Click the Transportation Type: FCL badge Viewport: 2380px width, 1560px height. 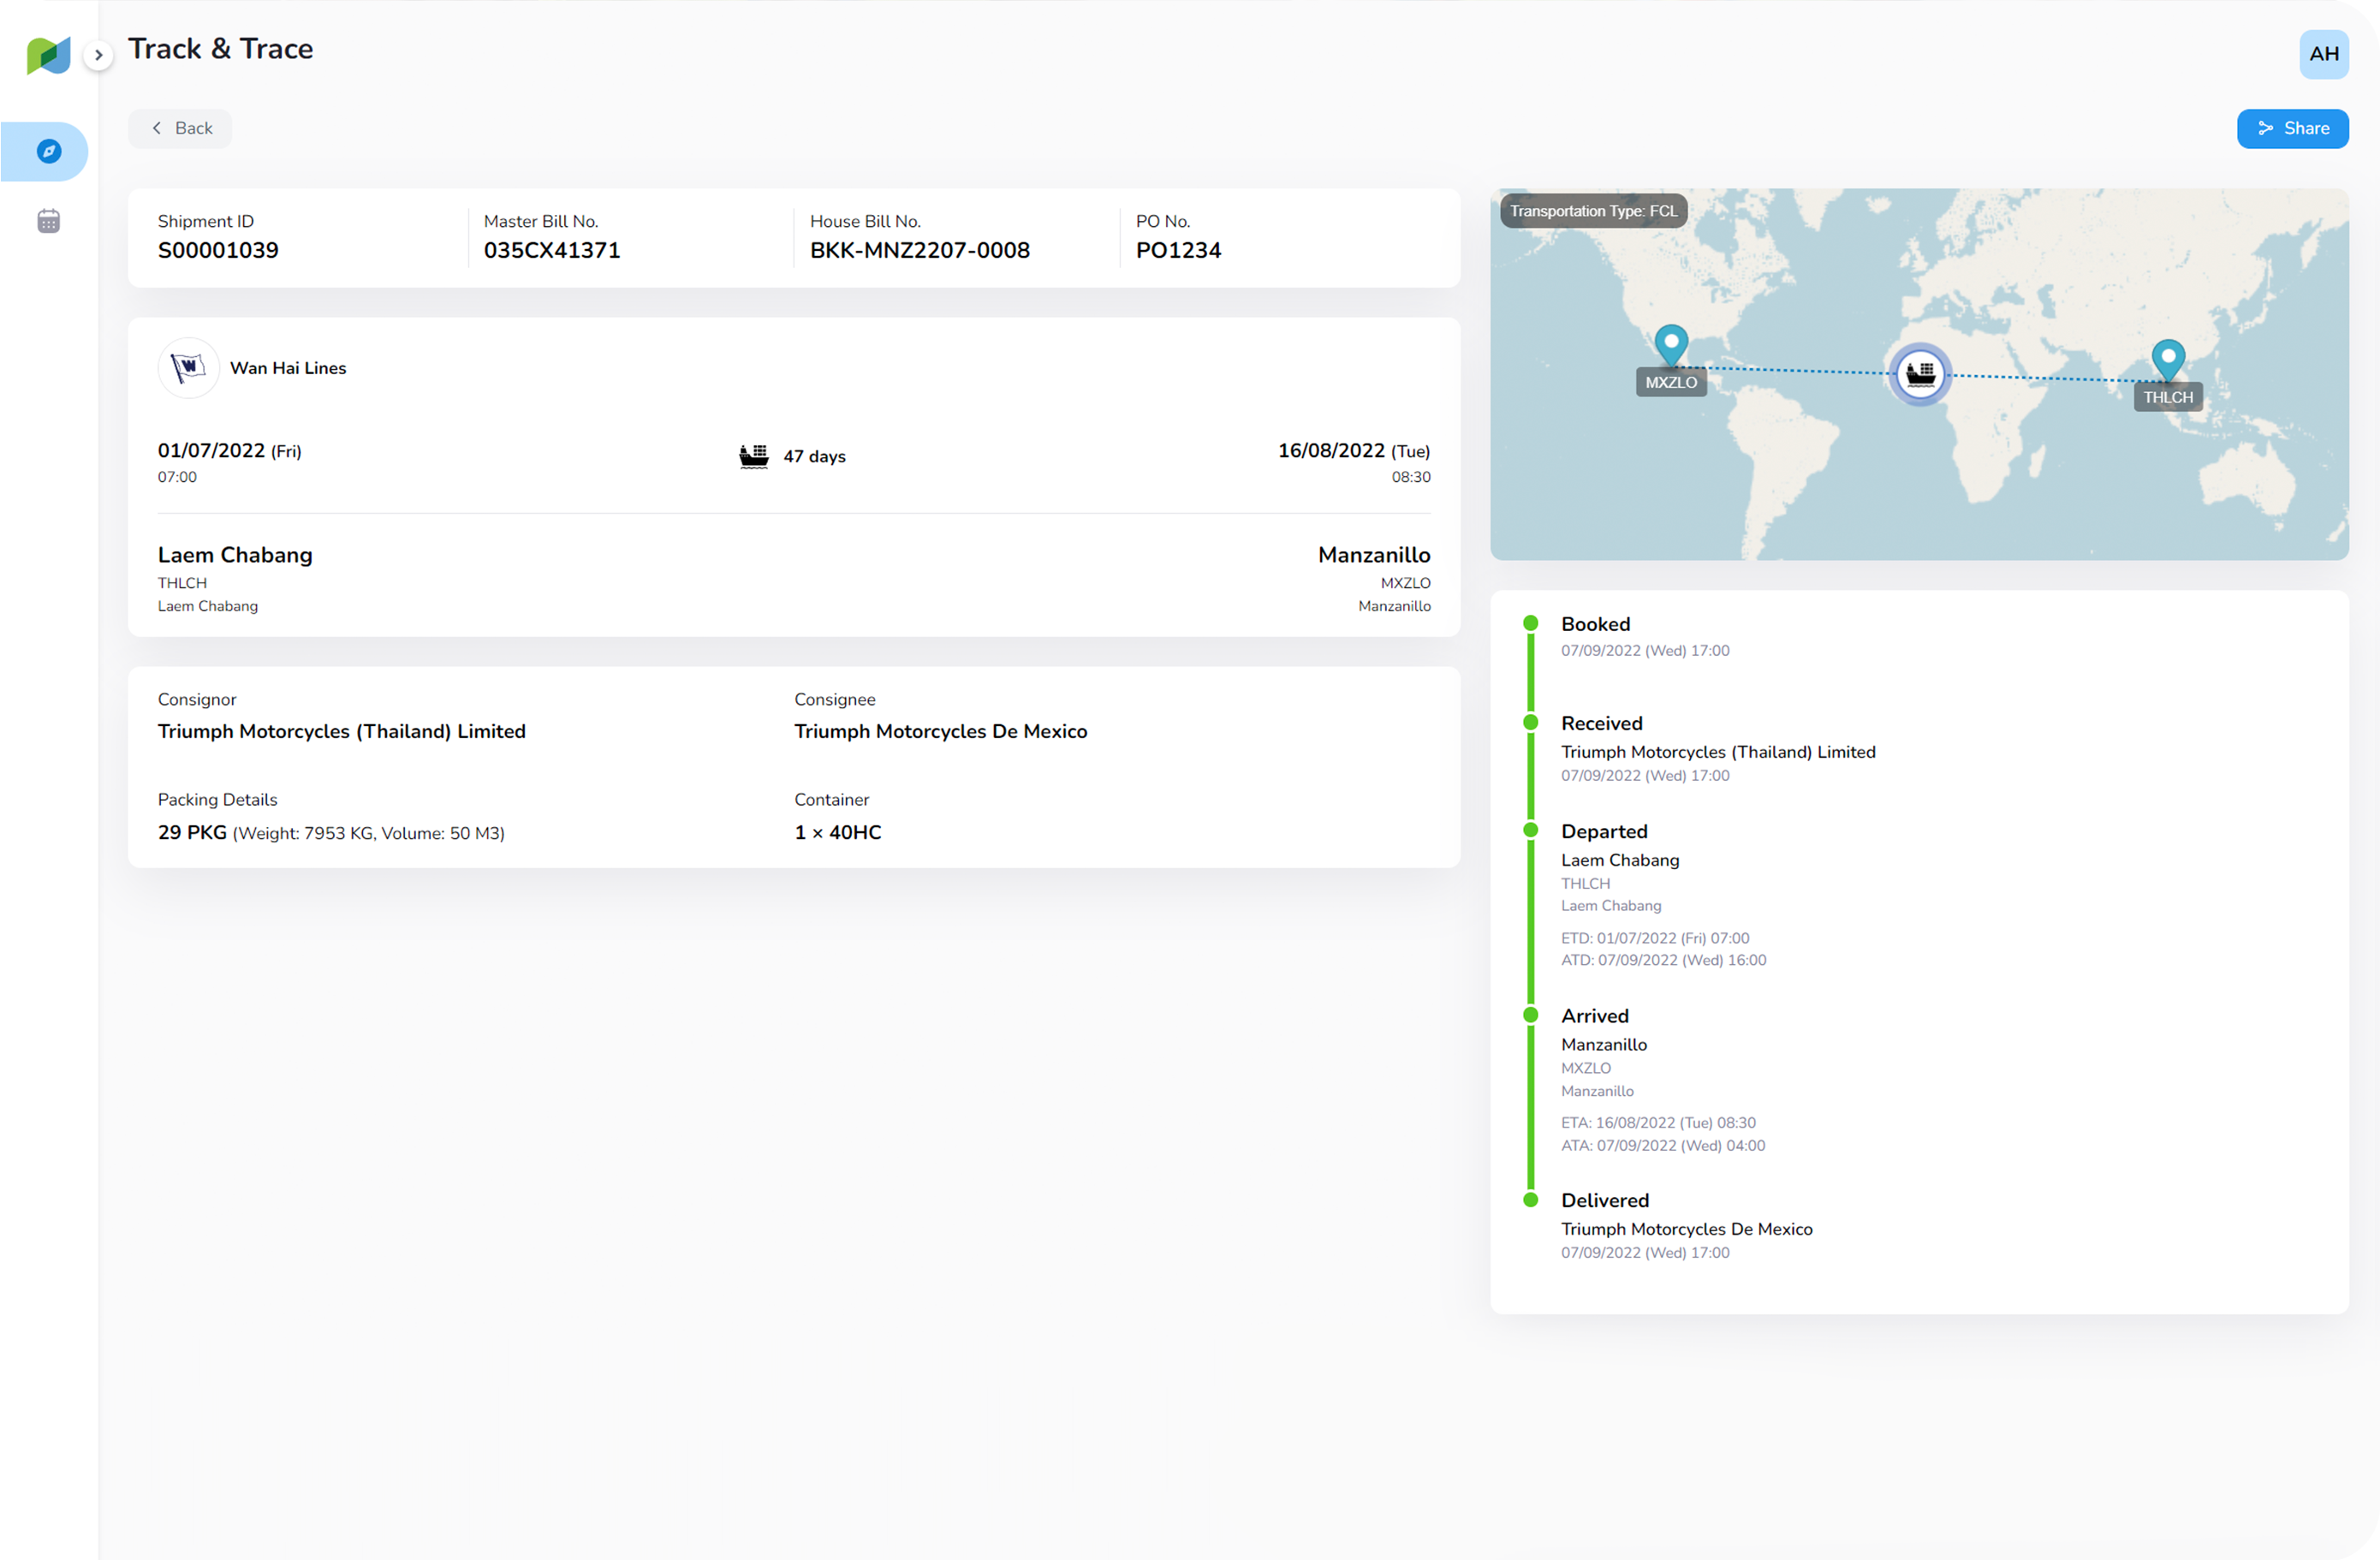(x=1593, y=211)
